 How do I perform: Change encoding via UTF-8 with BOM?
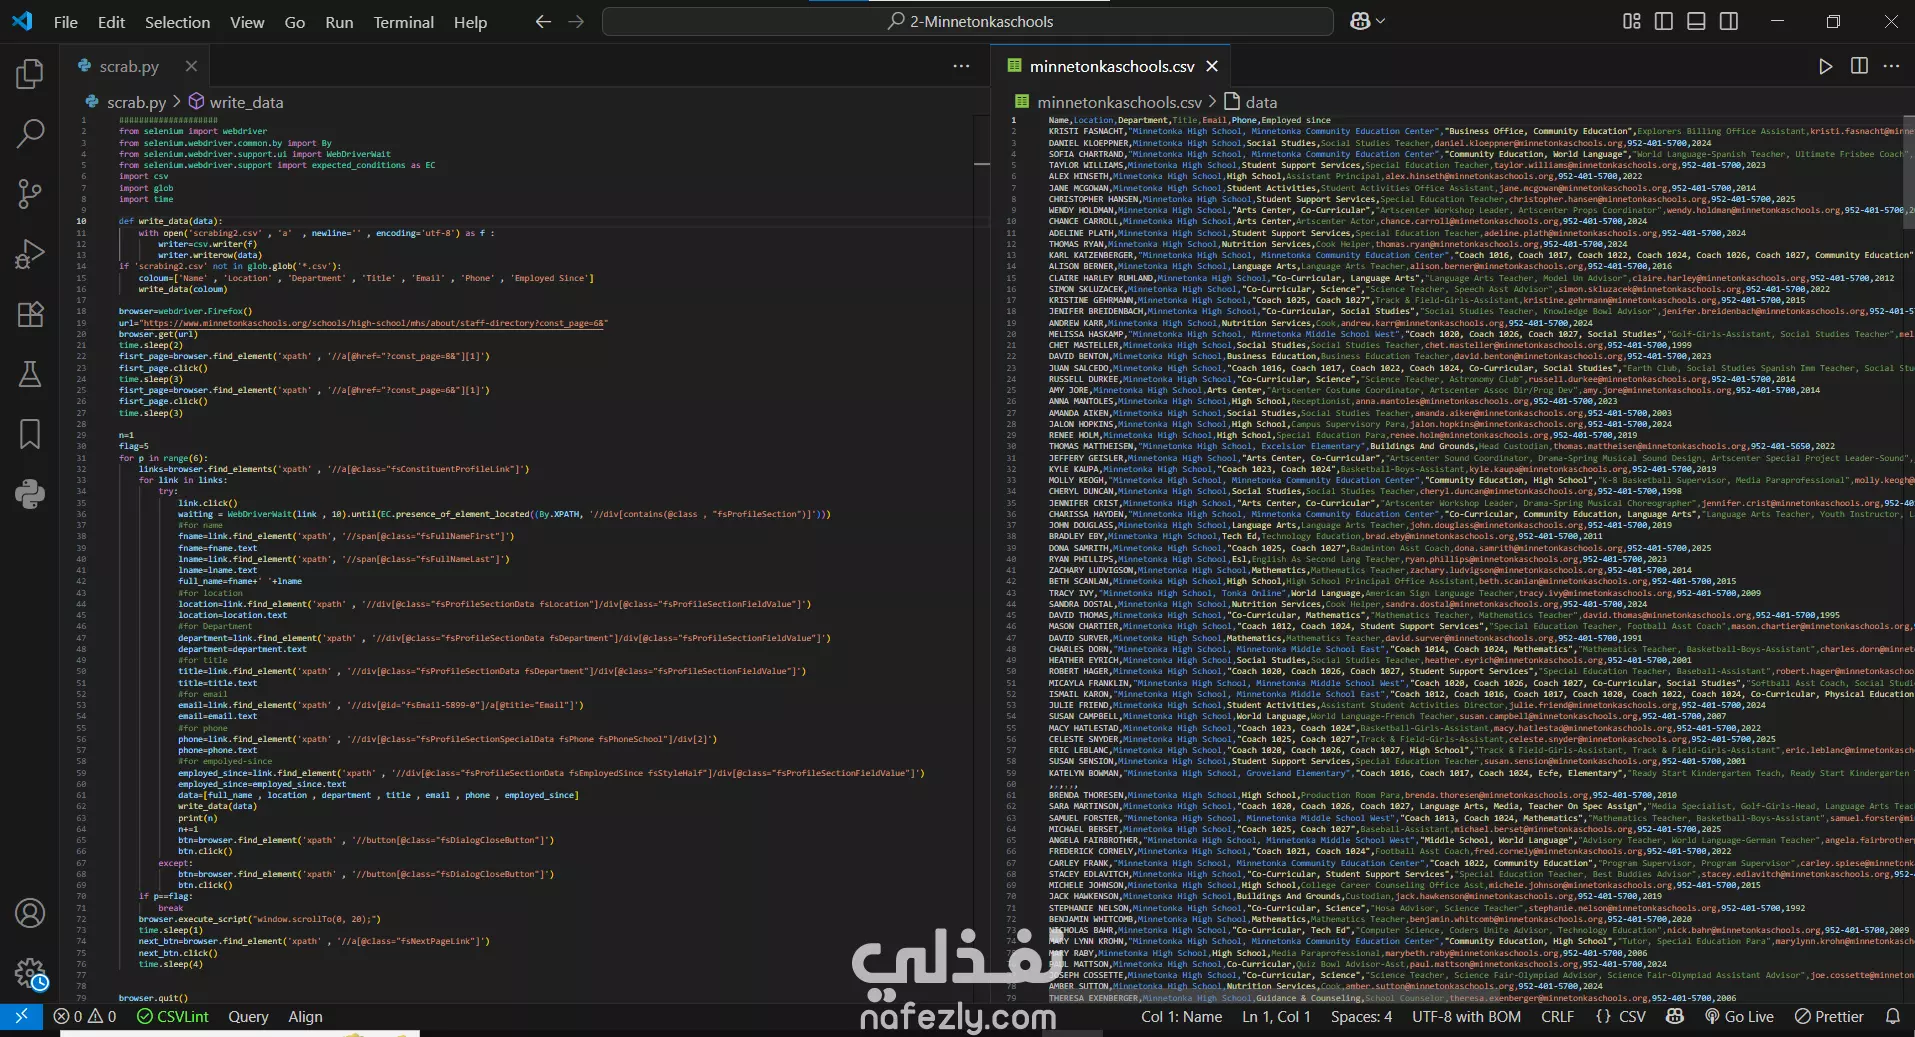[x=1466, y=1016]
